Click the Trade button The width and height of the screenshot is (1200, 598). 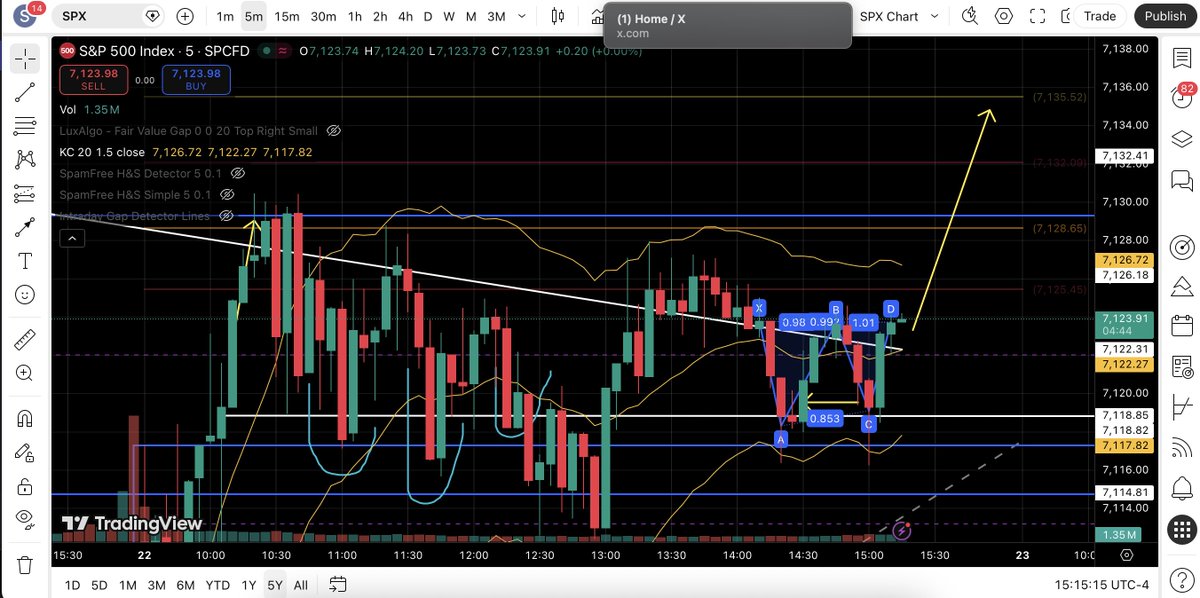(x=1100, y=16)
